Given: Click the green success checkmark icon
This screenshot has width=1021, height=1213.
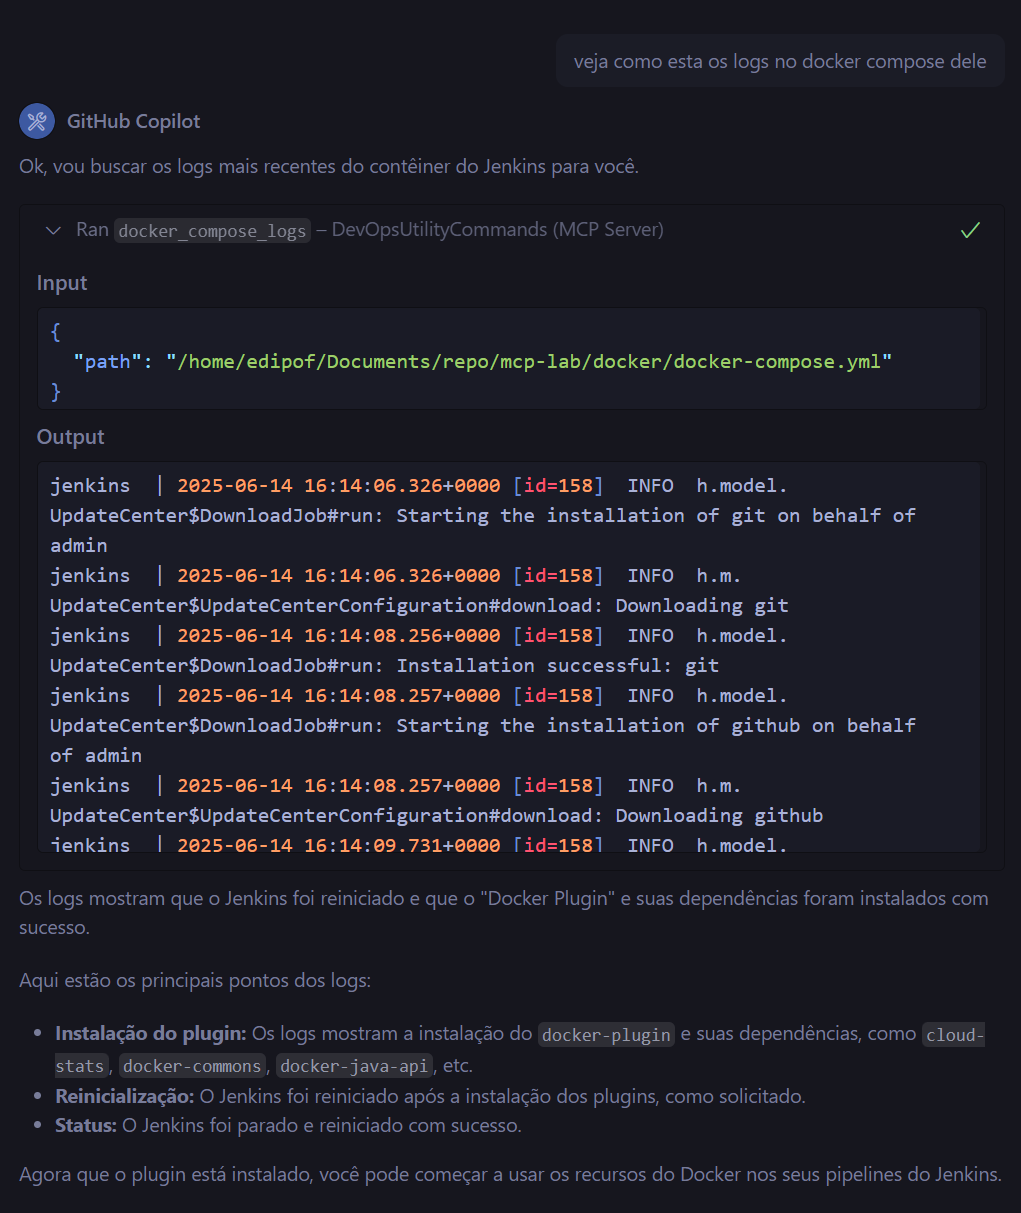Looking at the screenshot, I should 970,230.
